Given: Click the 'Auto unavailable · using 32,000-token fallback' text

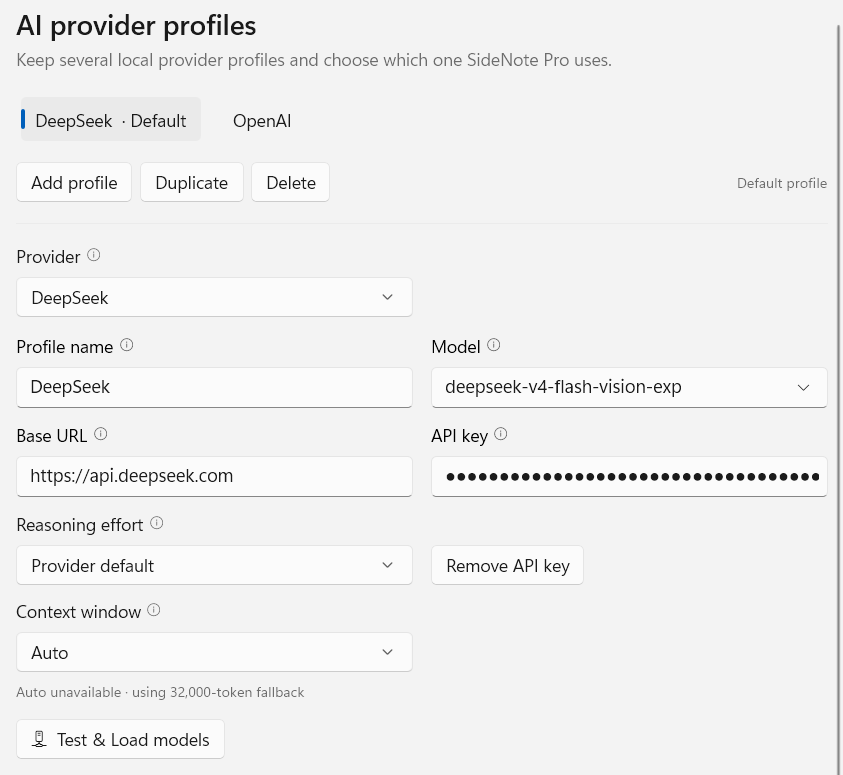Looking at the screenshot, I should (160, 692).
